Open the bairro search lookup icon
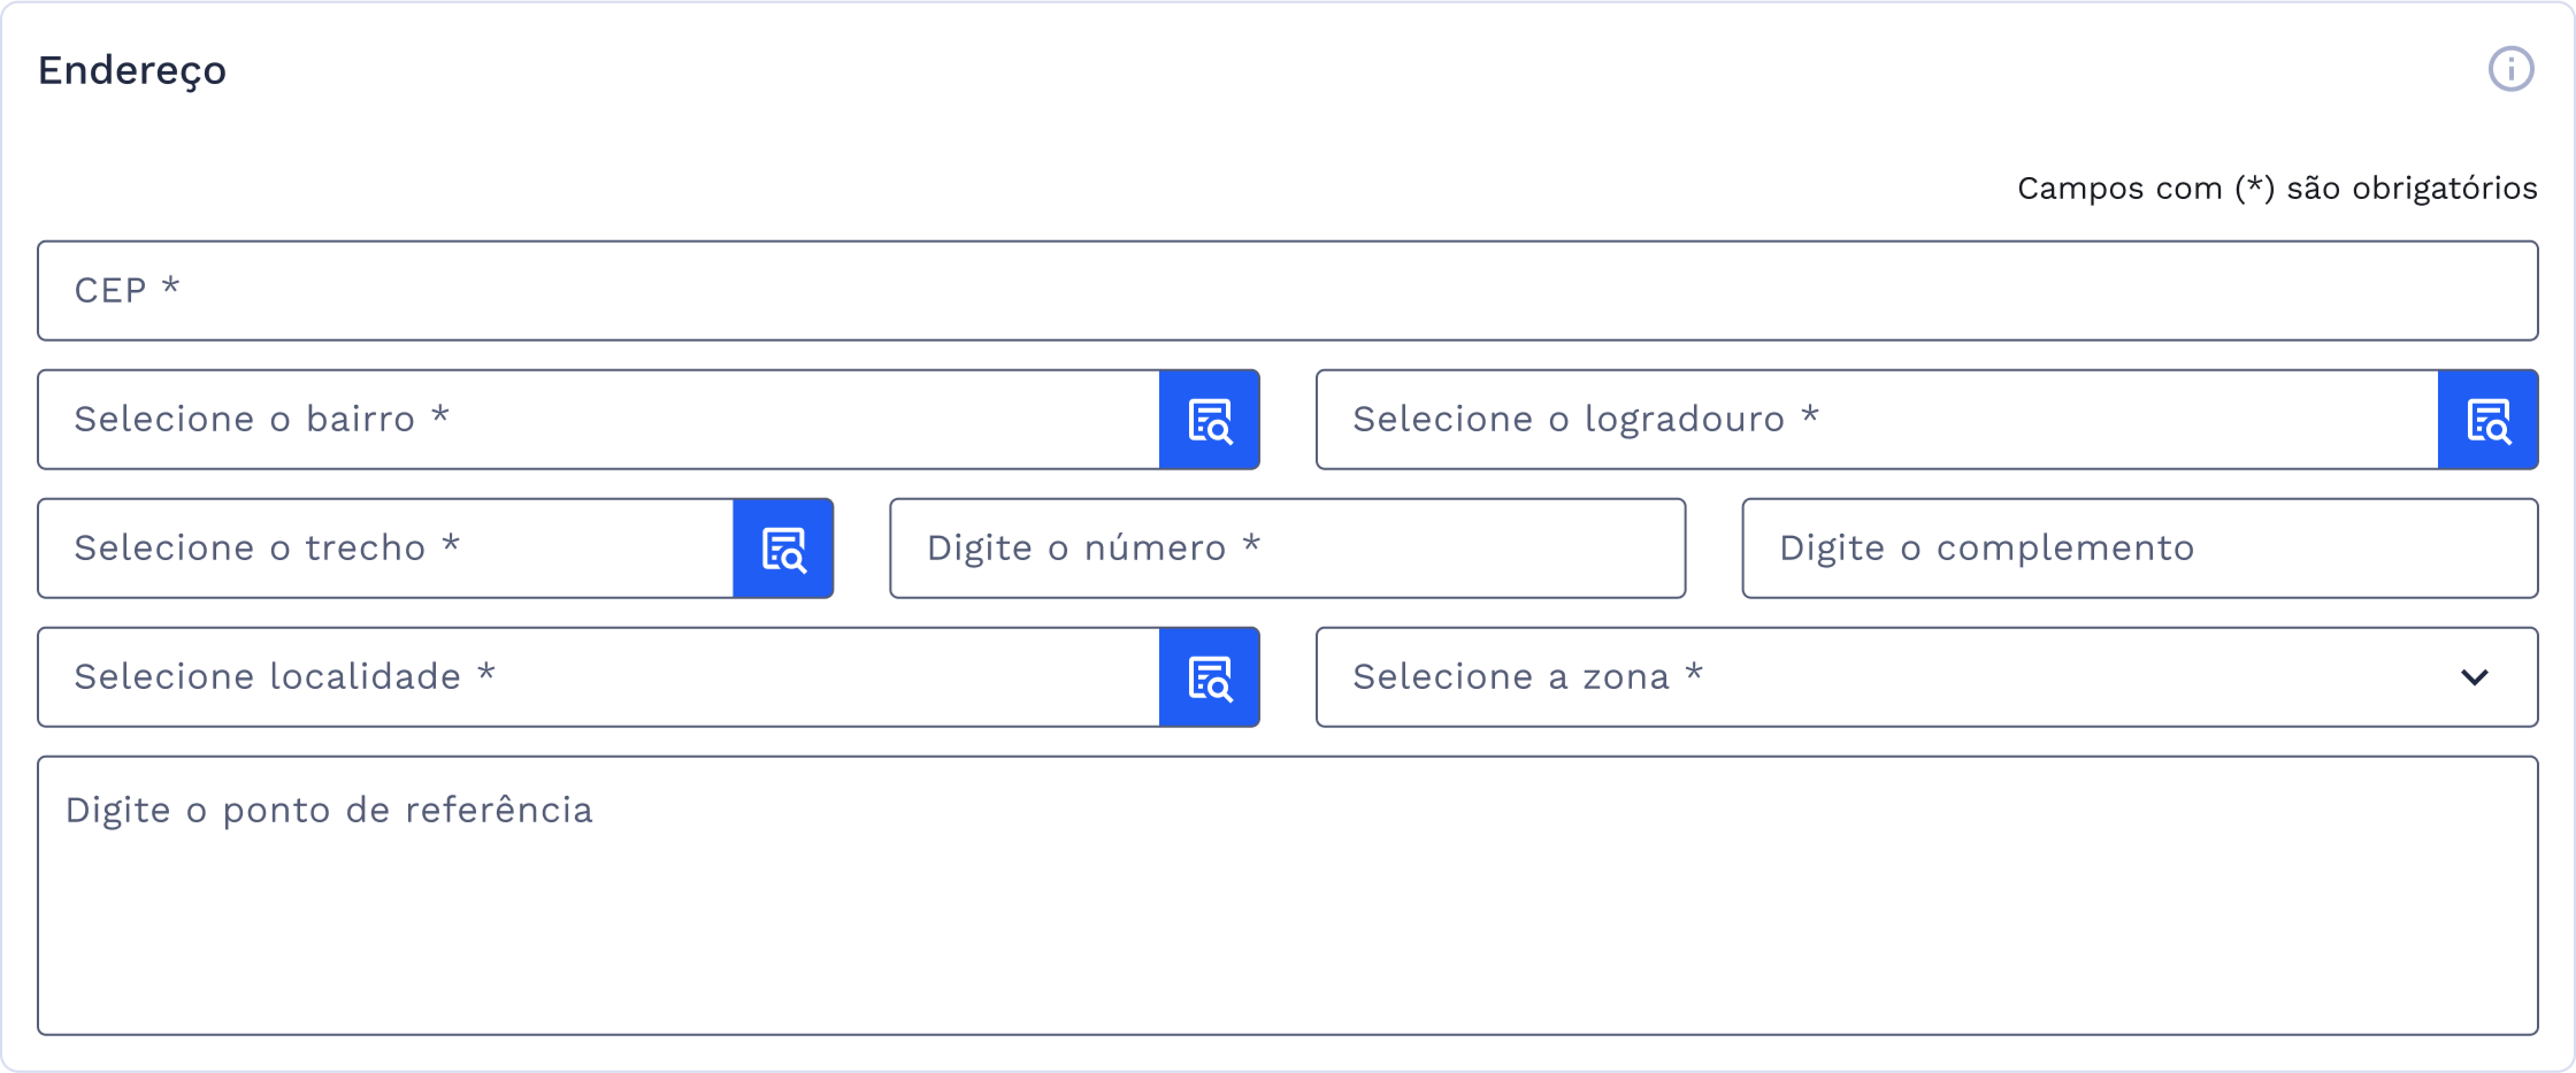2576x1073 pixels. coord(1209,420)
